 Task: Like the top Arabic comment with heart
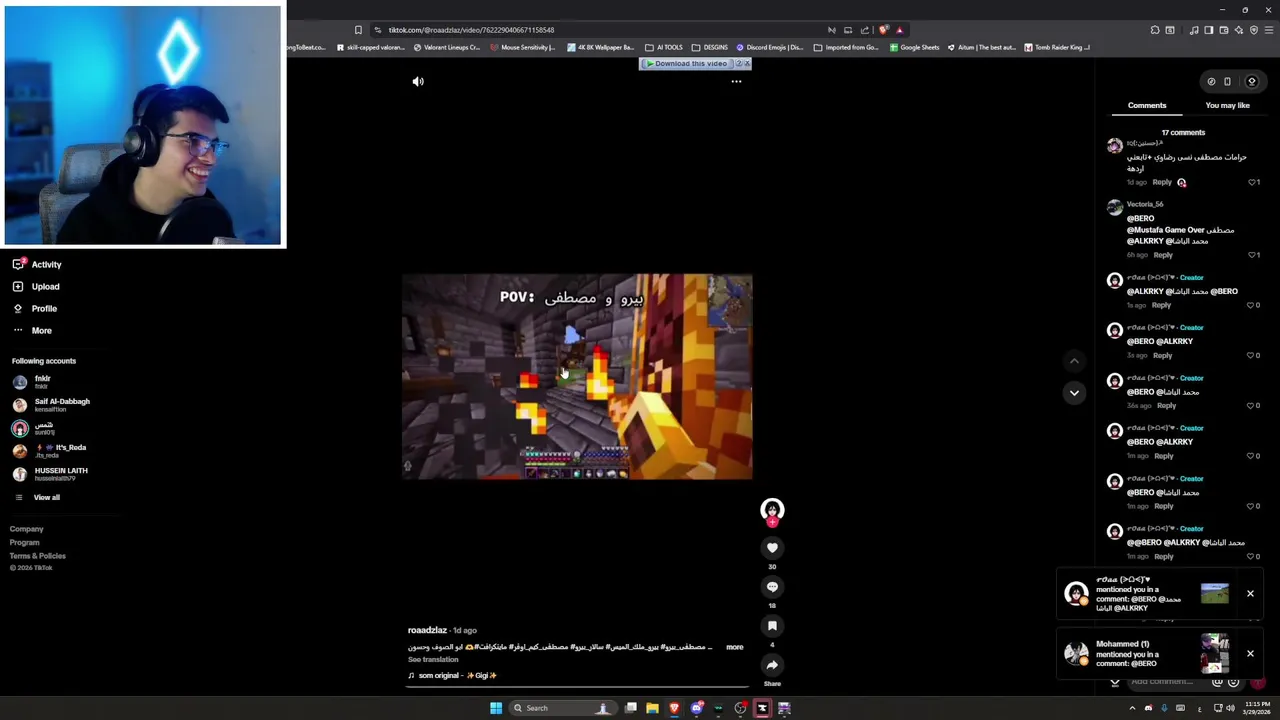[x=1251, y=182]
